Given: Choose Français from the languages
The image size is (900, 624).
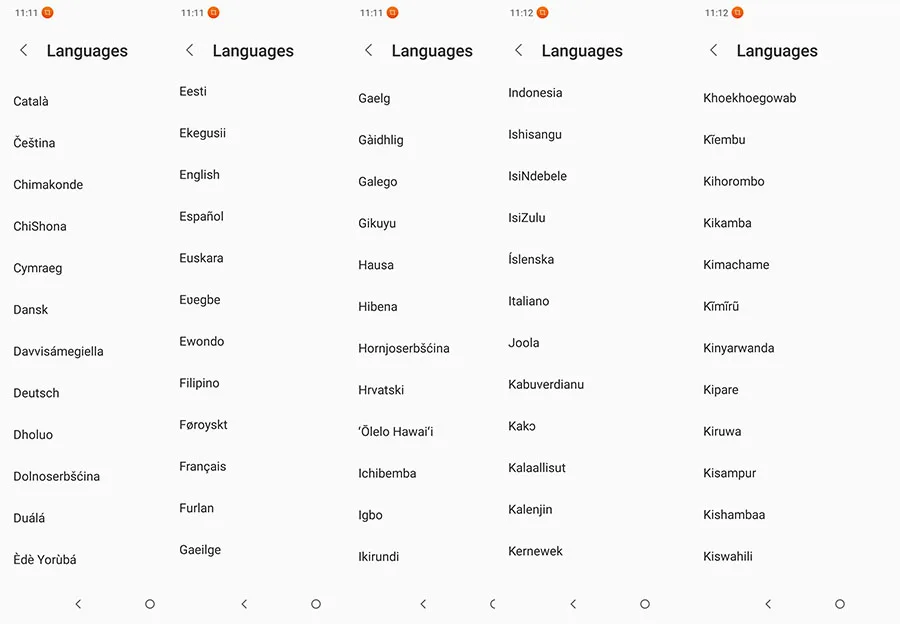Looking at the screenshot, I should (202, 467).
